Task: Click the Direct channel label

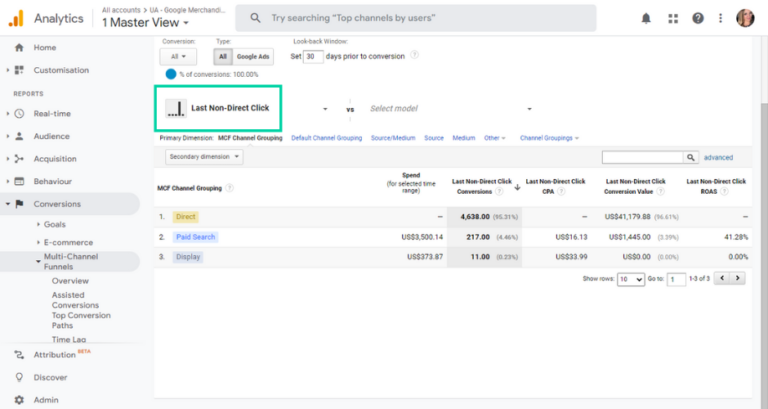Action: coord(186,217)
